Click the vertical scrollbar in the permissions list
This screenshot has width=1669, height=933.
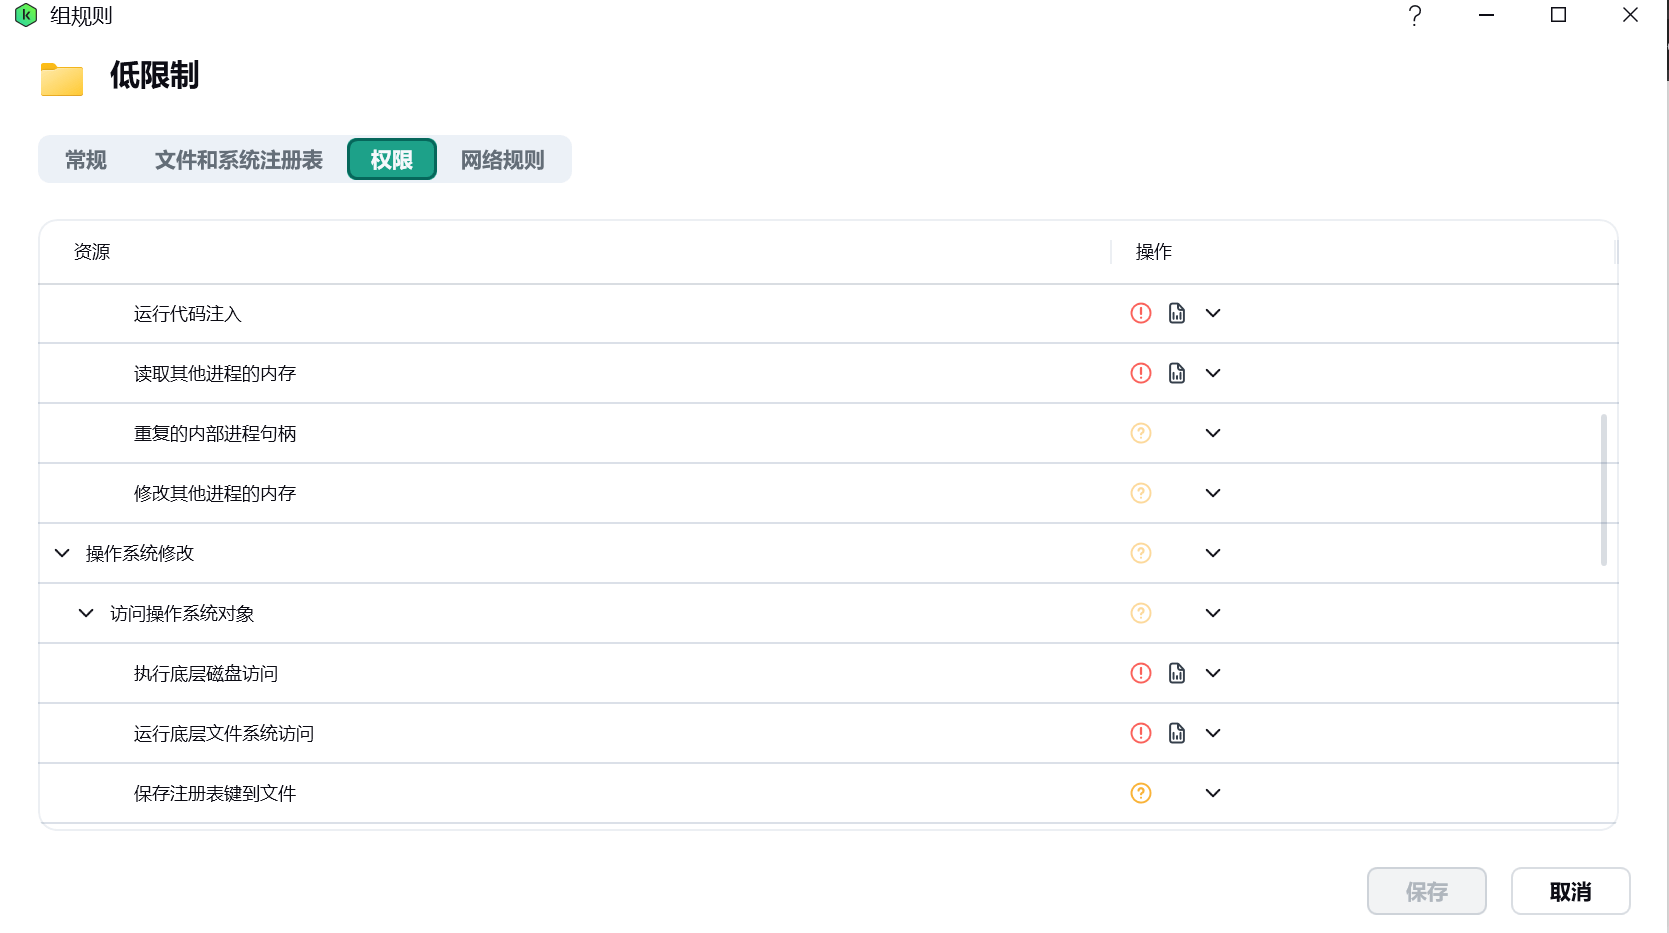coord(1604,490)
